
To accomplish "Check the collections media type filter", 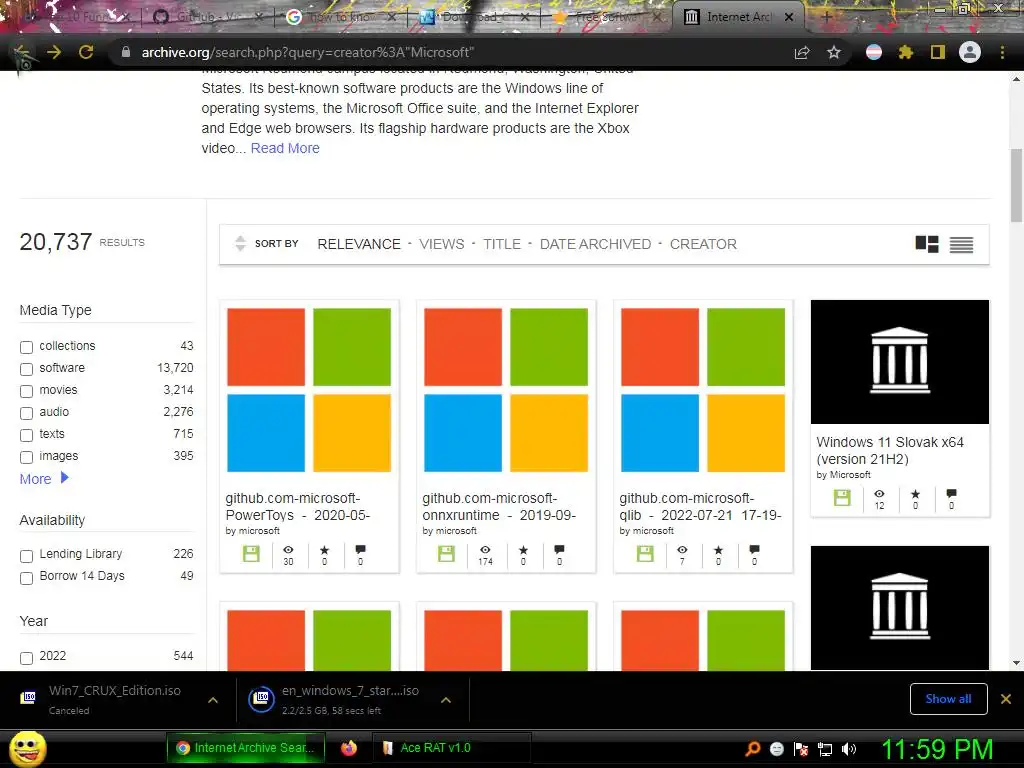I will coord(26,347).
